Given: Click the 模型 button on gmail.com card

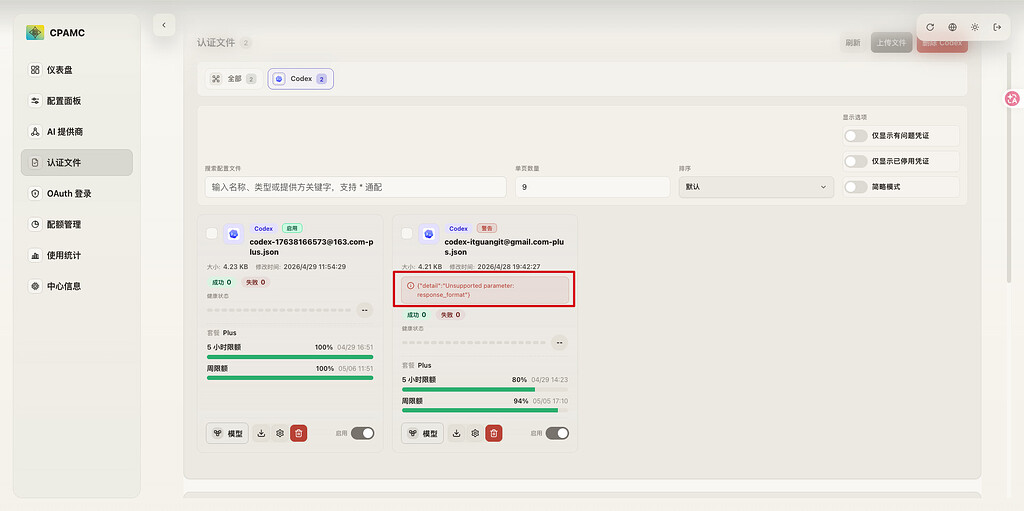Looking at the screenshot, I should pyautogui.click(x=422, y=433).
